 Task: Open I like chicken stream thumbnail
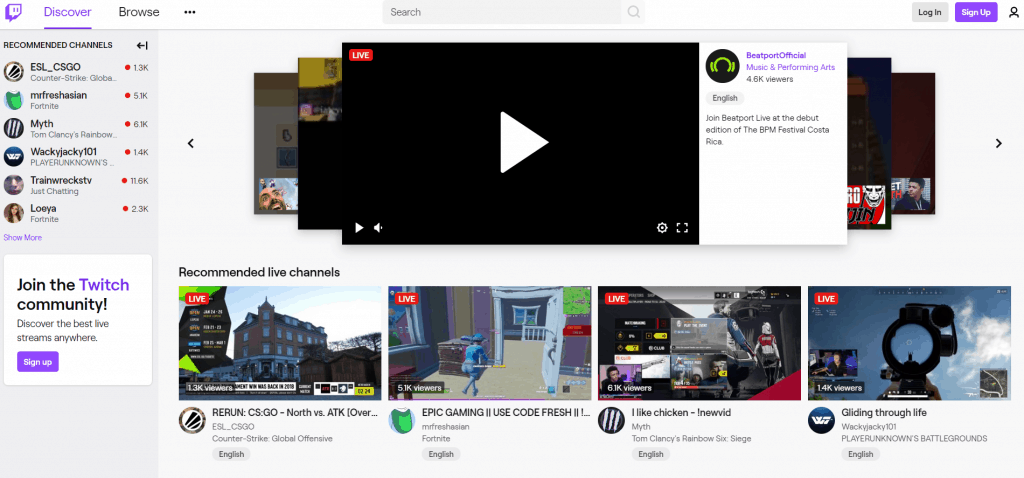point(699,343)
